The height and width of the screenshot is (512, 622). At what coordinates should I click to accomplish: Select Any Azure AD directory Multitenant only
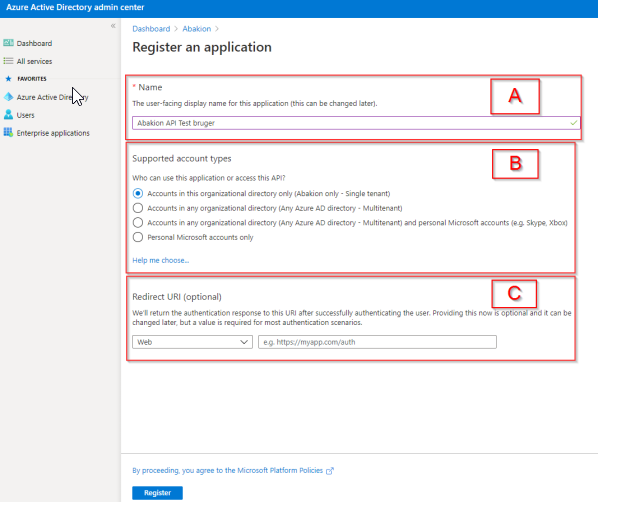pos(138,207)
